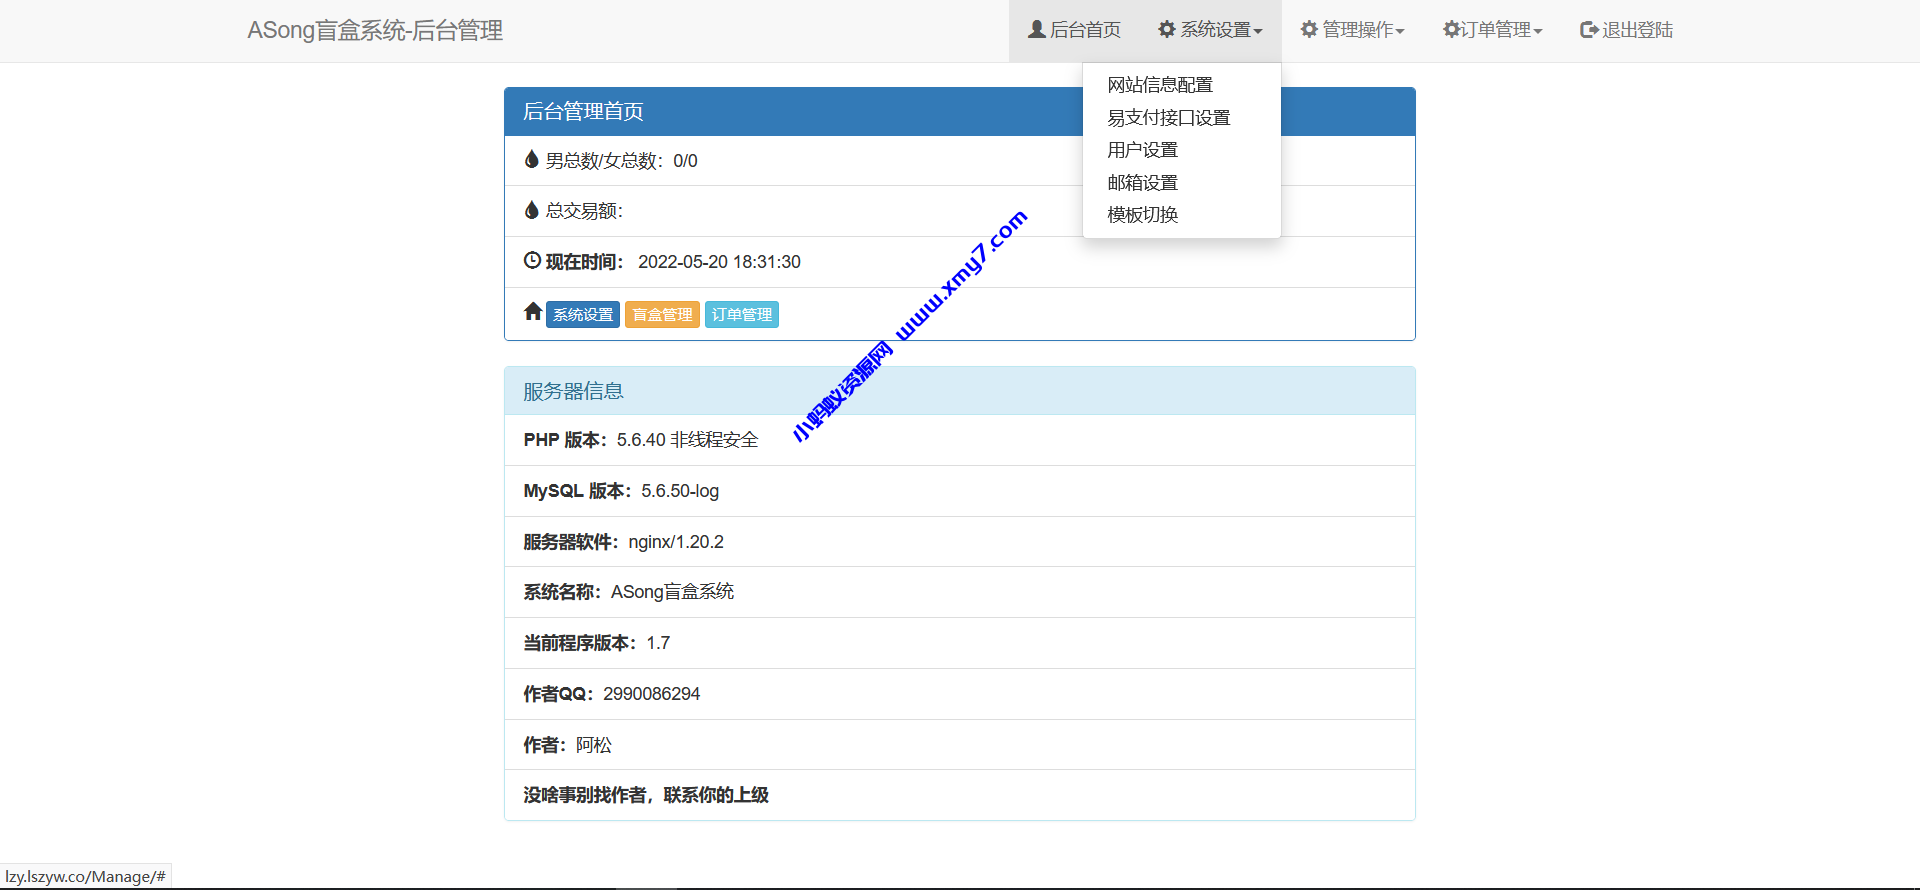The height and width of the screenshot is (890, 1920).
Task: Choose 易支付接口设置 in the dropdown
Action: tap(1168, 118)
